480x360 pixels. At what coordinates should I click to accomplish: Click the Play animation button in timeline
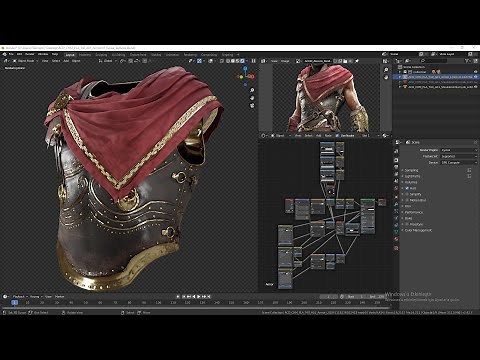click(x=199, y=296)
